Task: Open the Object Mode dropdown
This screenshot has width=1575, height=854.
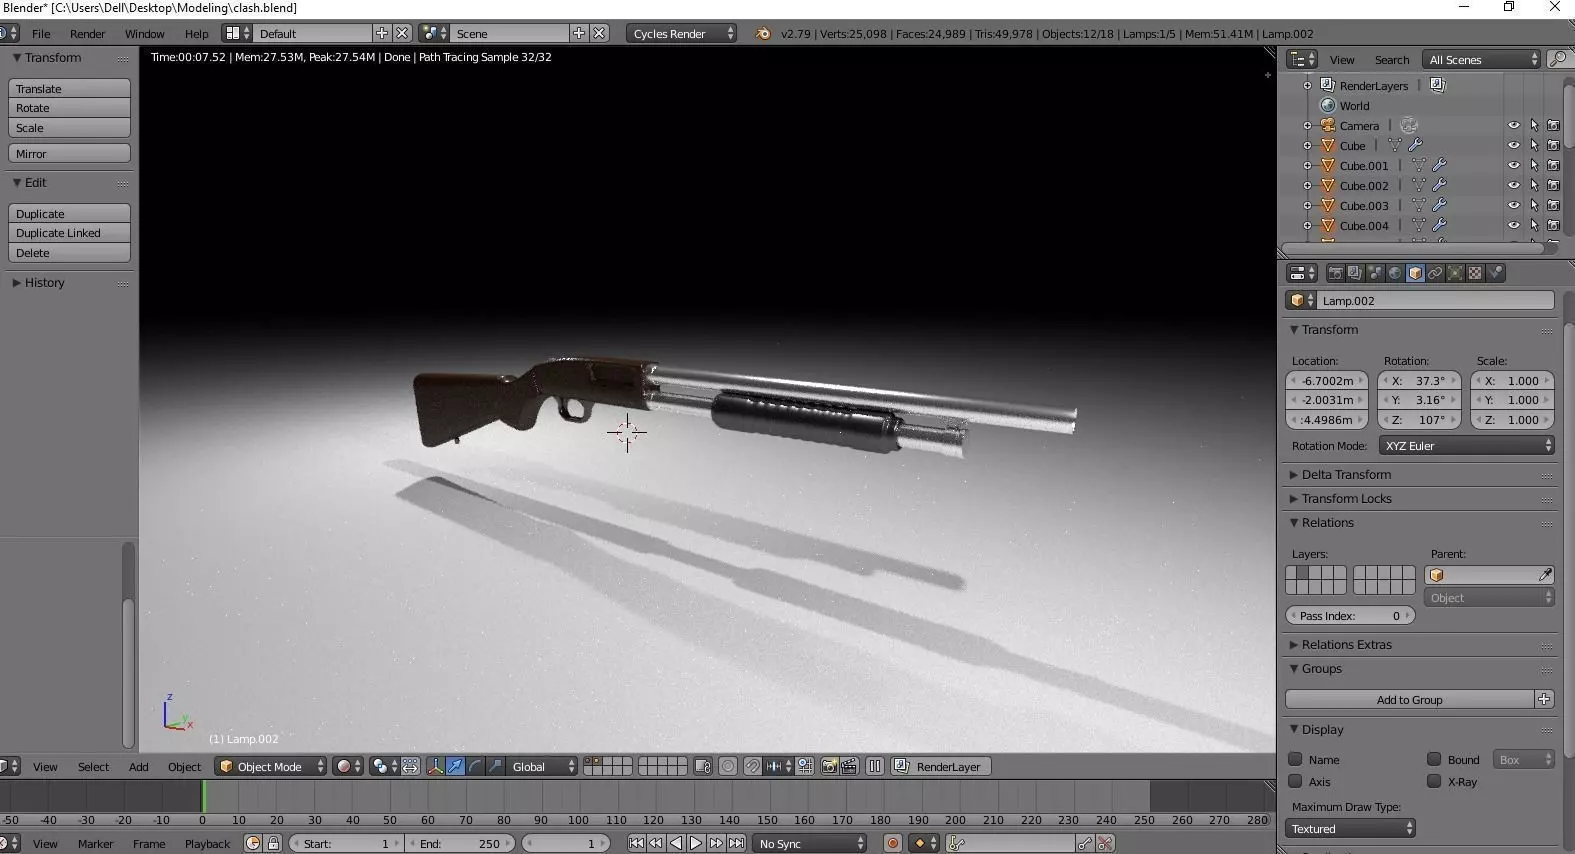Action: tap(271, 766)
